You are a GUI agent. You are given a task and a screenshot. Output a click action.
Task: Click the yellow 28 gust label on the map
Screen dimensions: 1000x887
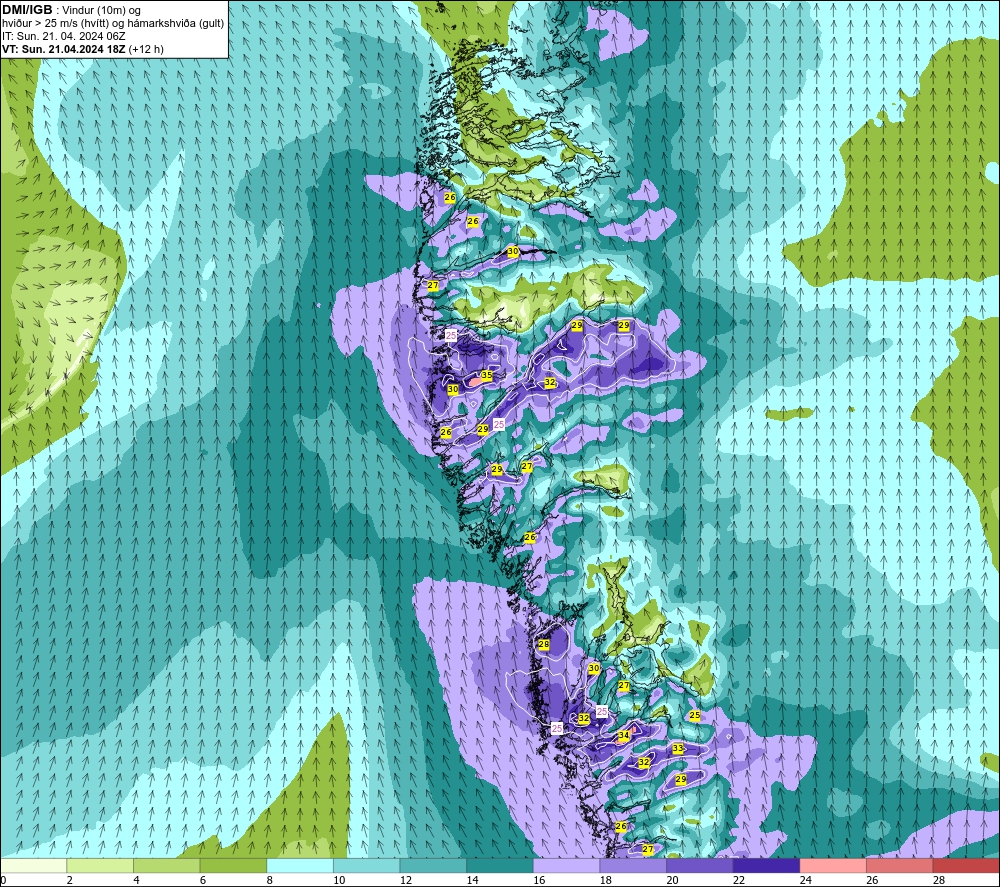(x=544, y=644)
